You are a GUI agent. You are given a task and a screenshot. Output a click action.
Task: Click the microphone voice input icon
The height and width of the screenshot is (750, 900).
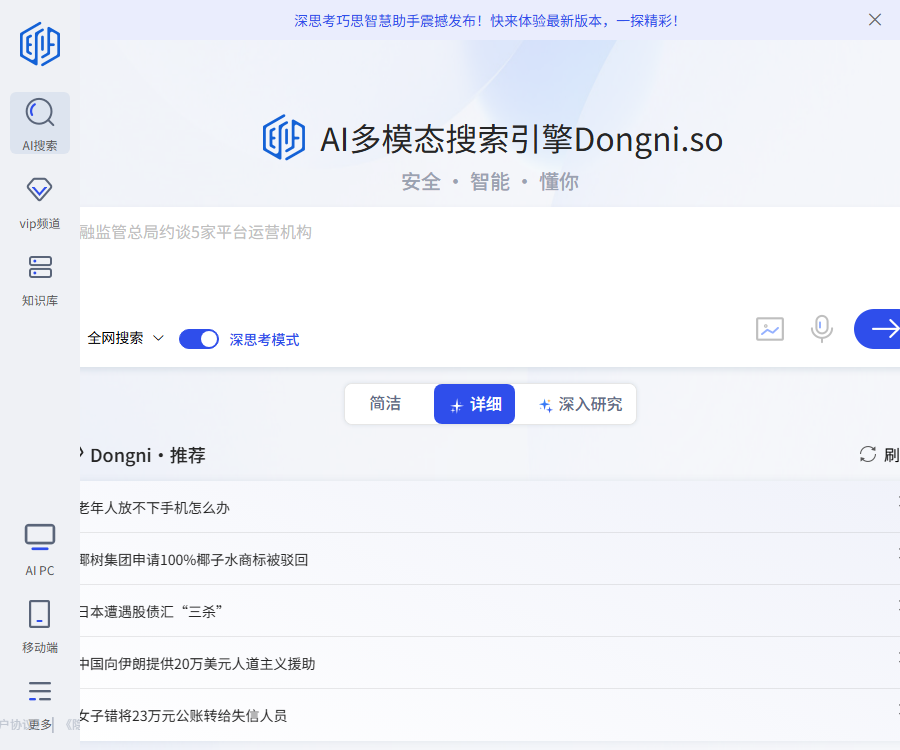[821, 329]
